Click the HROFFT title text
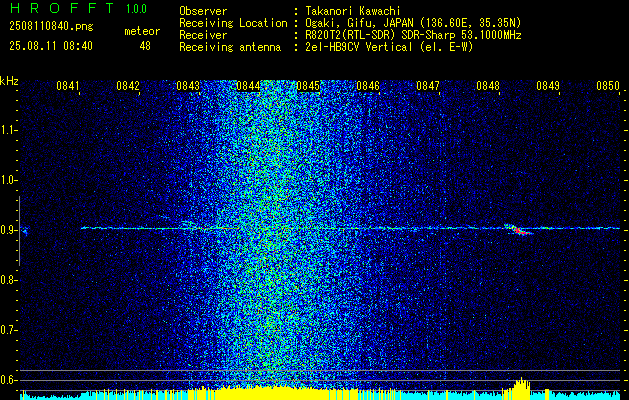Viewport: 629px width, 400px height. [x=63, y=8]
